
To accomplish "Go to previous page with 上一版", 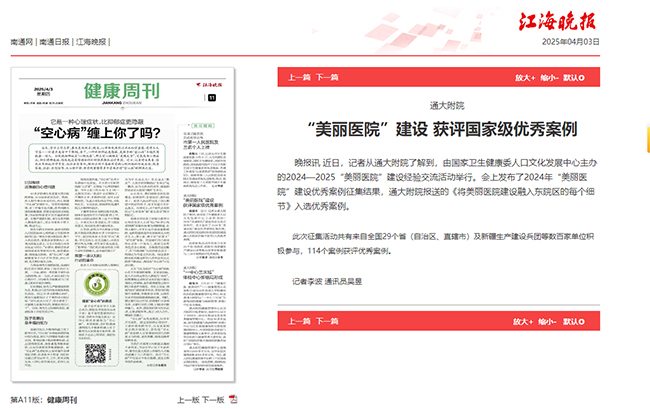I will click(x=187, y=399).
